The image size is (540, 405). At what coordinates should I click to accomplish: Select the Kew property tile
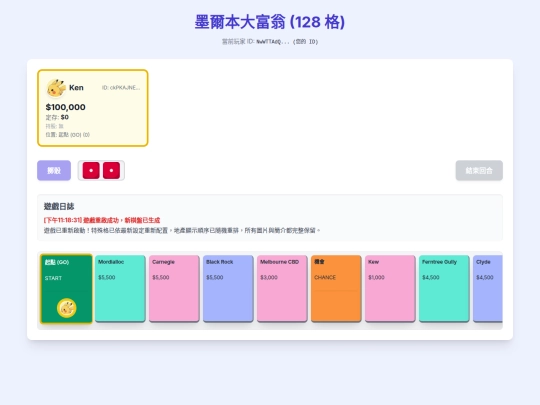click(390, 289)
